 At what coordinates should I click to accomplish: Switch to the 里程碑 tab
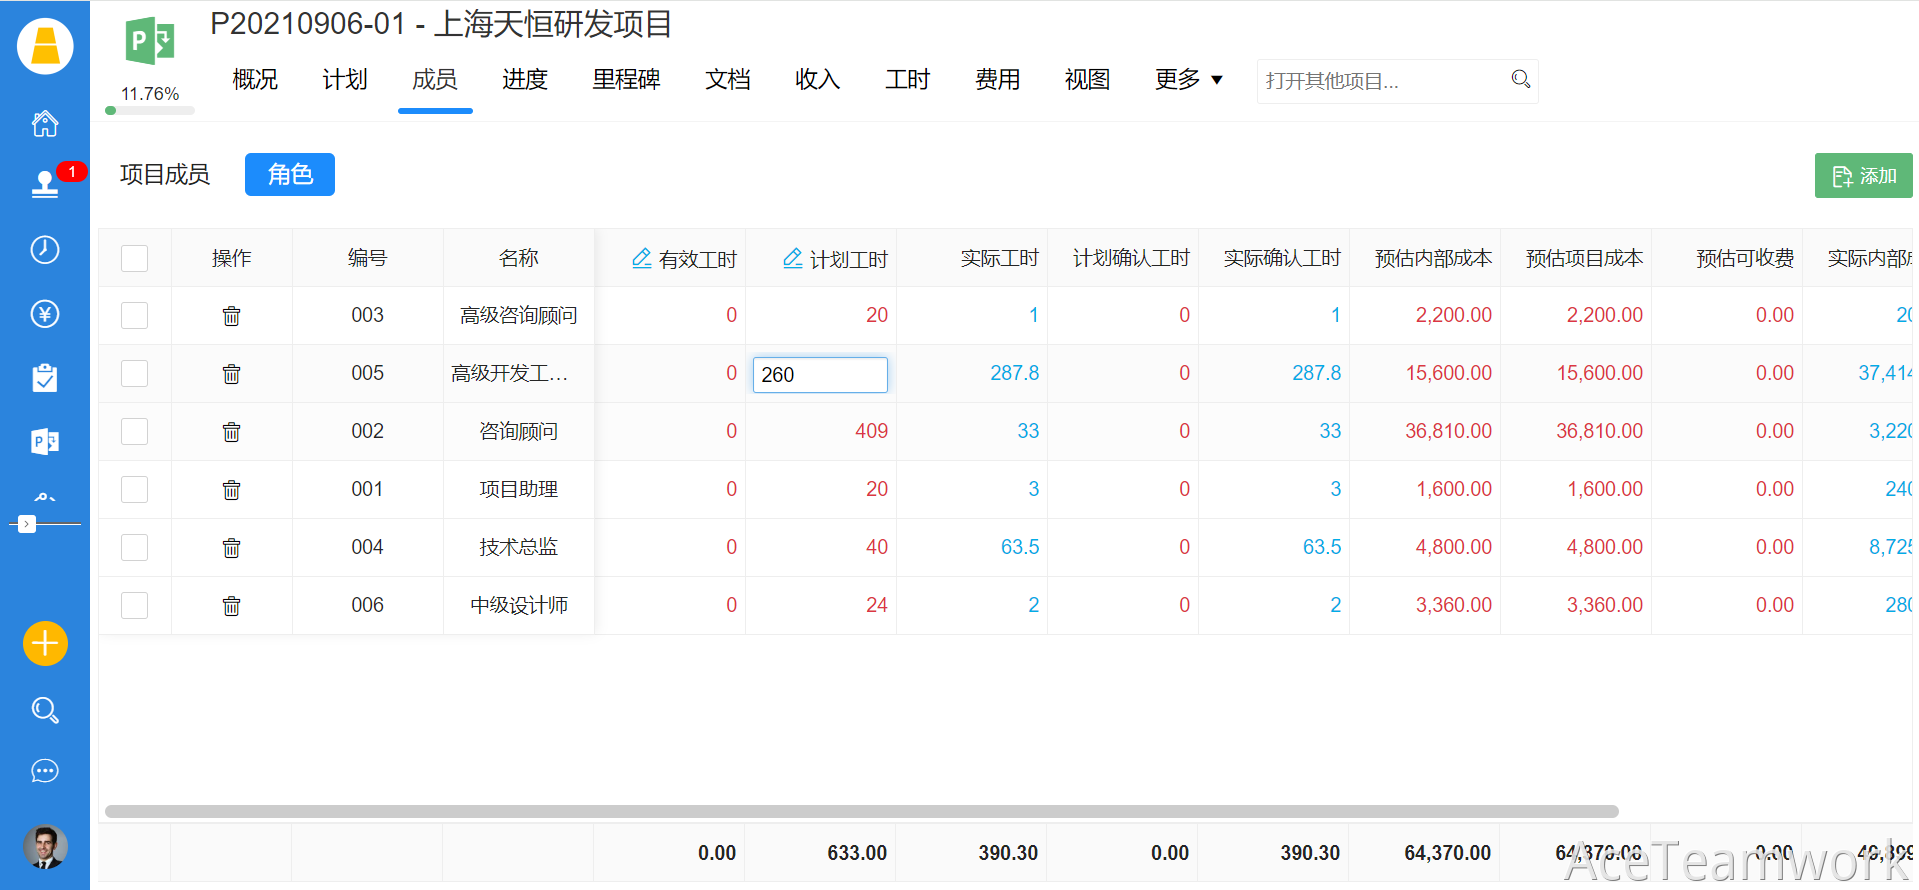(x=626, y=80)
